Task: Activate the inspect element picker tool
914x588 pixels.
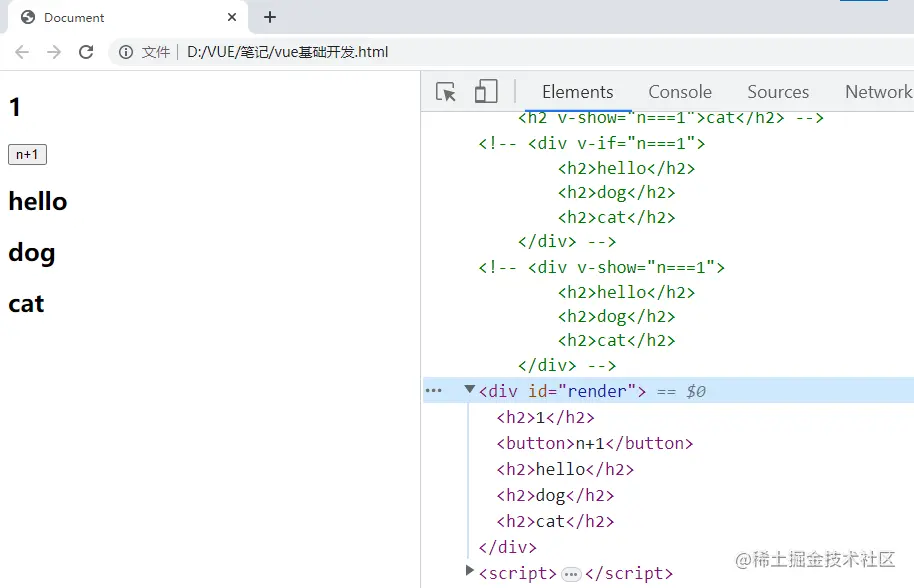Action: coord(446,92)
